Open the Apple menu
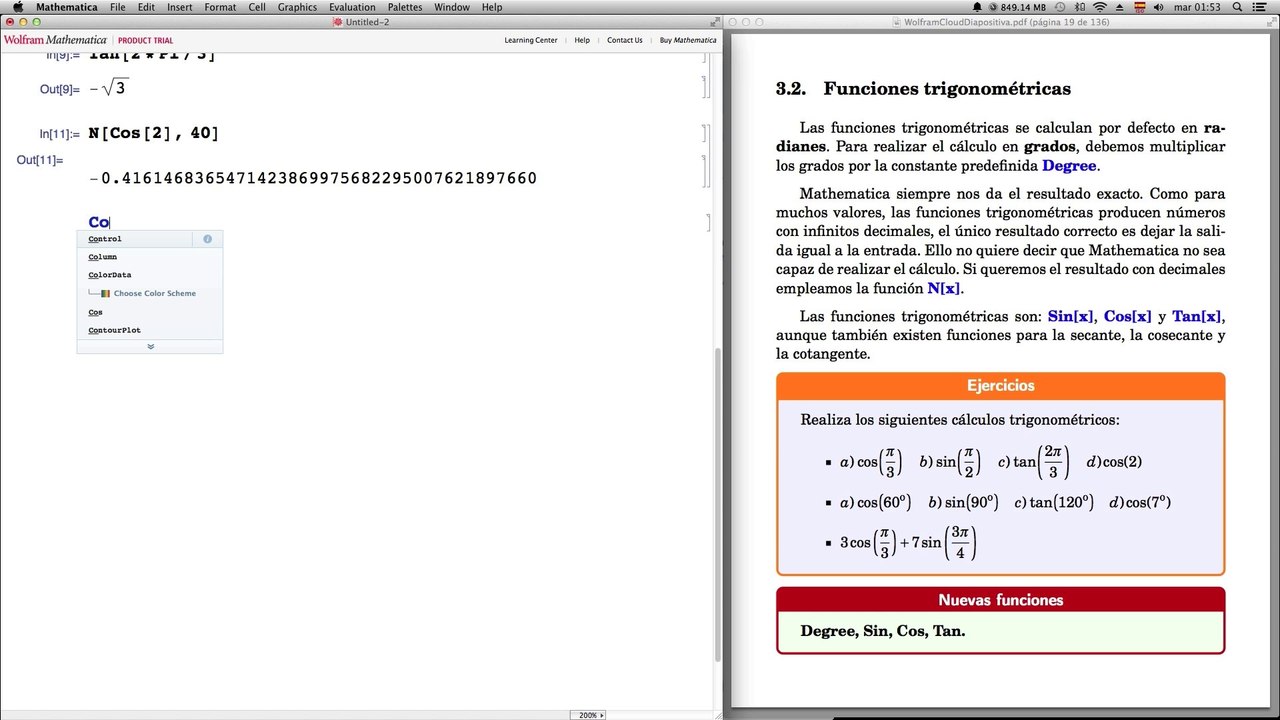This screenshot has height=720, width=1280. pyautogui.click(x=17, y=7)
